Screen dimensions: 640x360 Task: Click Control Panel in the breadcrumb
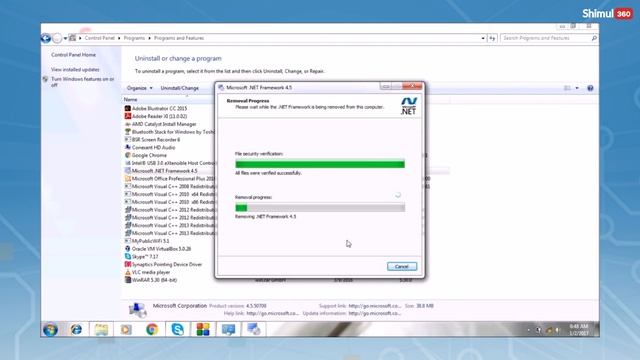click(100, 38)
